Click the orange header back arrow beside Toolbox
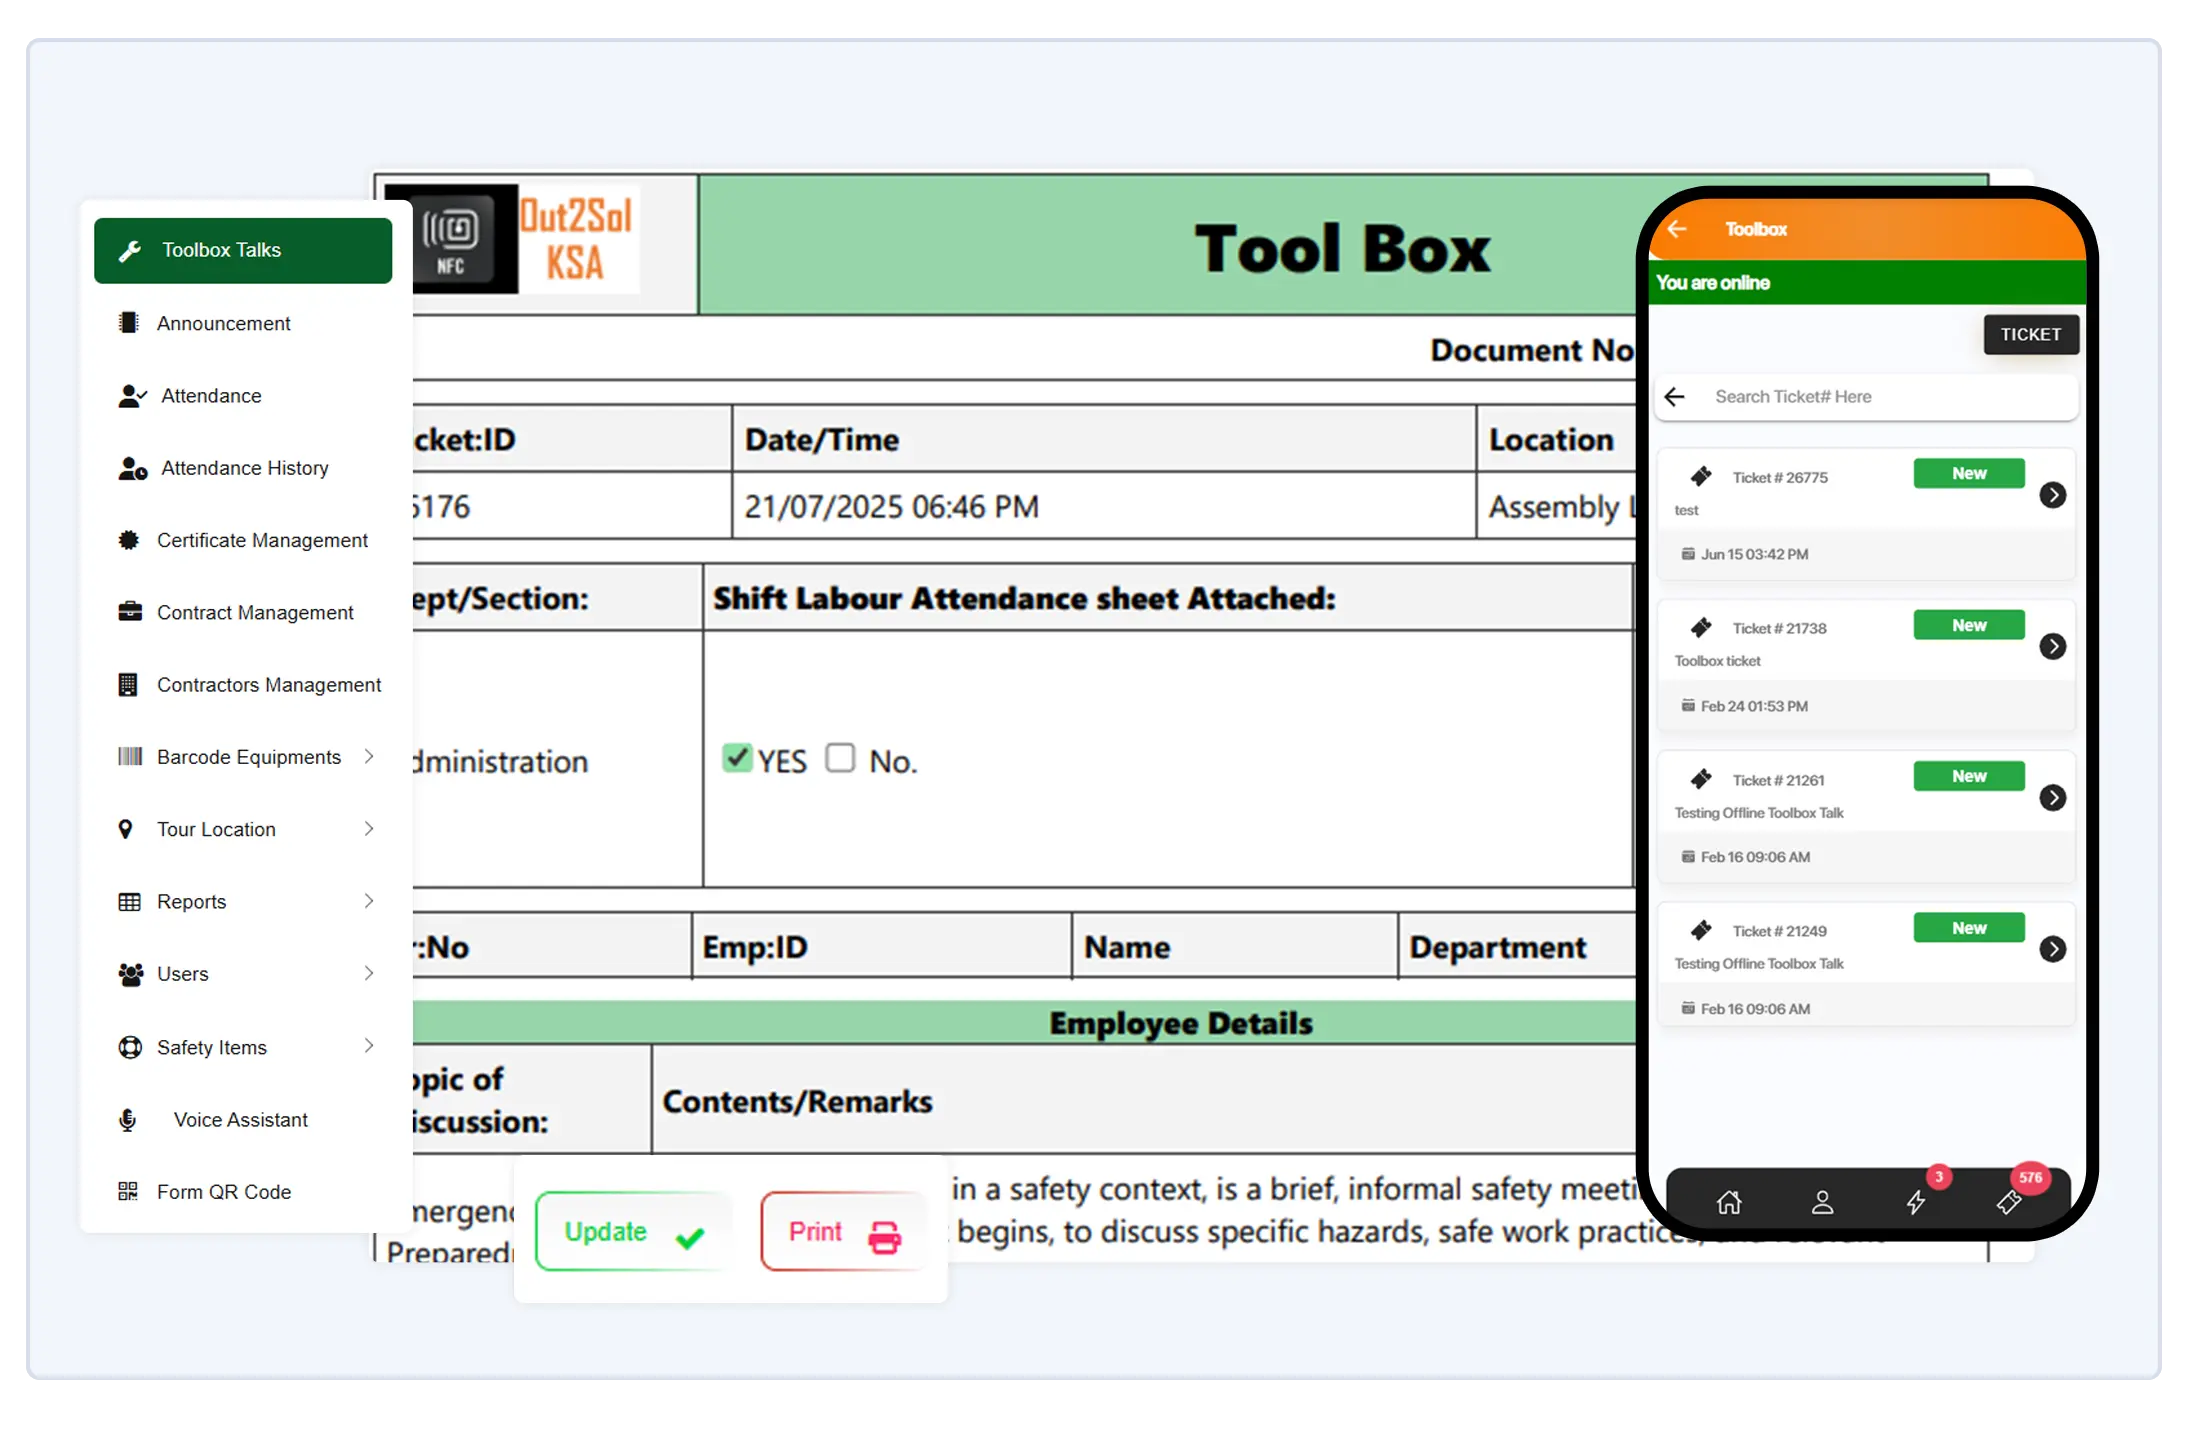 pos(1677,229)
